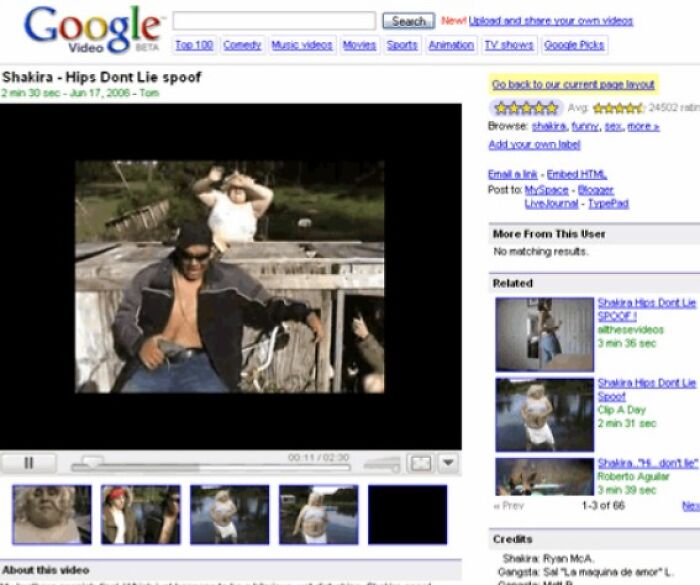Post video to TypePad
700x585 pixels.
[x=608, y=204]
